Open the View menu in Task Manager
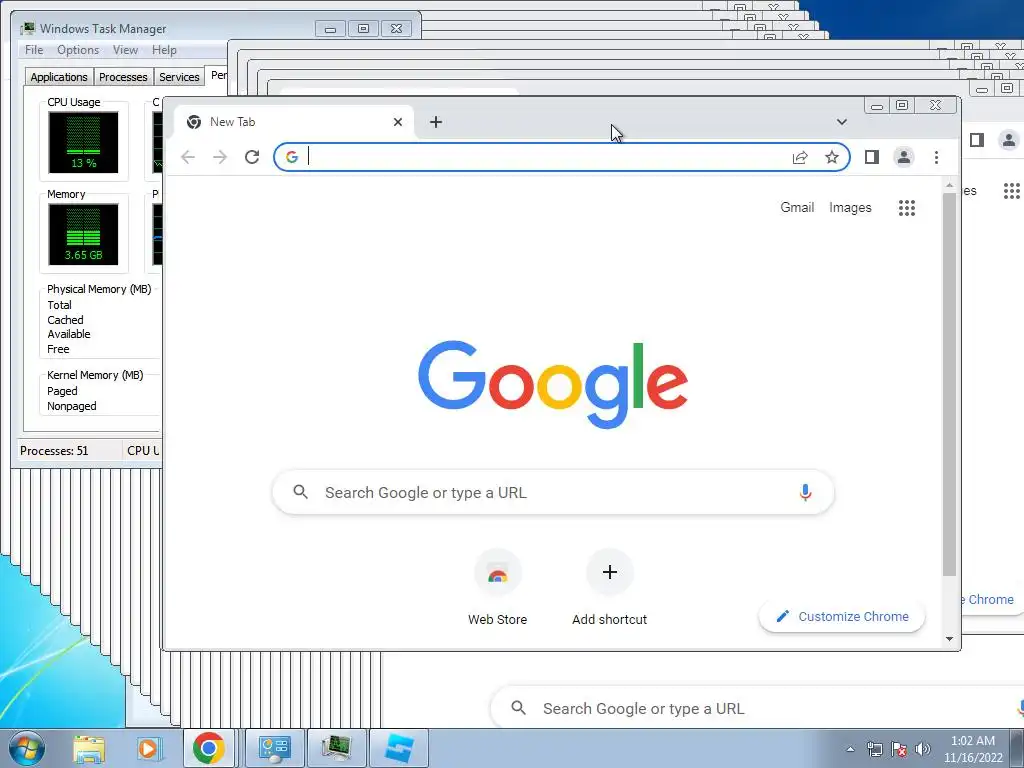 (125, 50)
